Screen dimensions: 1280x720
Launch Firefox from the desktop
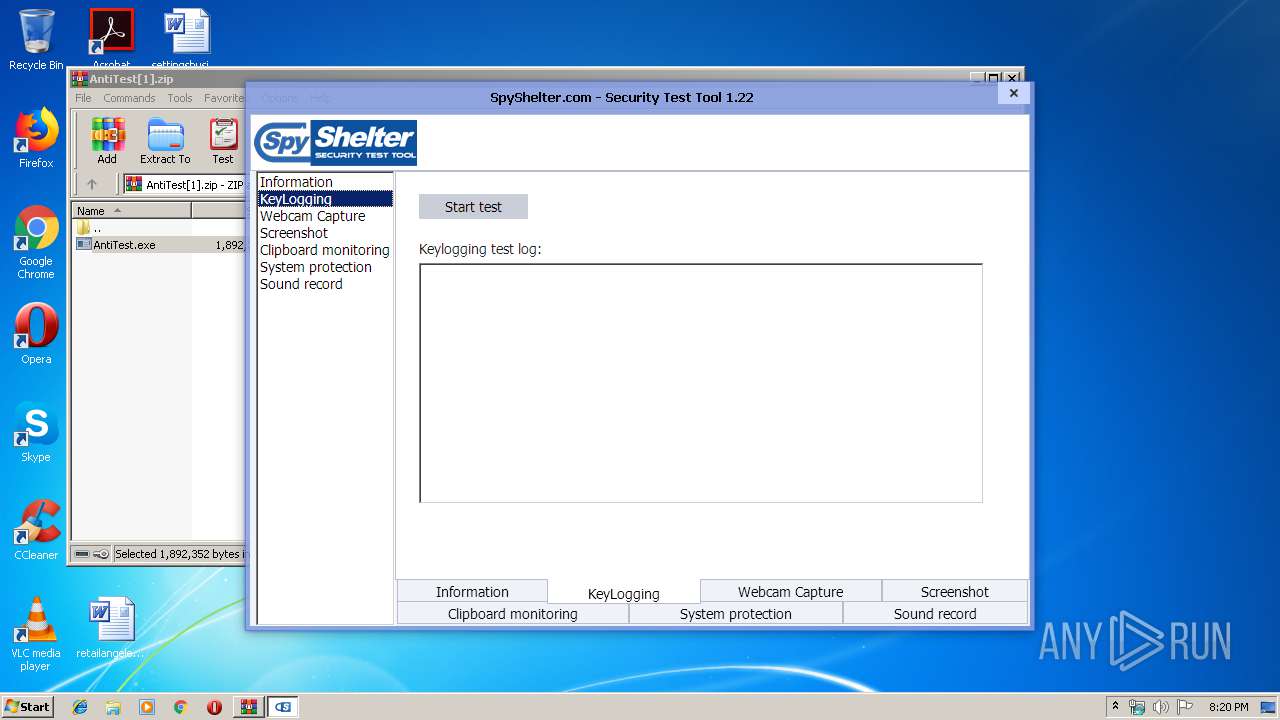(36, 138)
